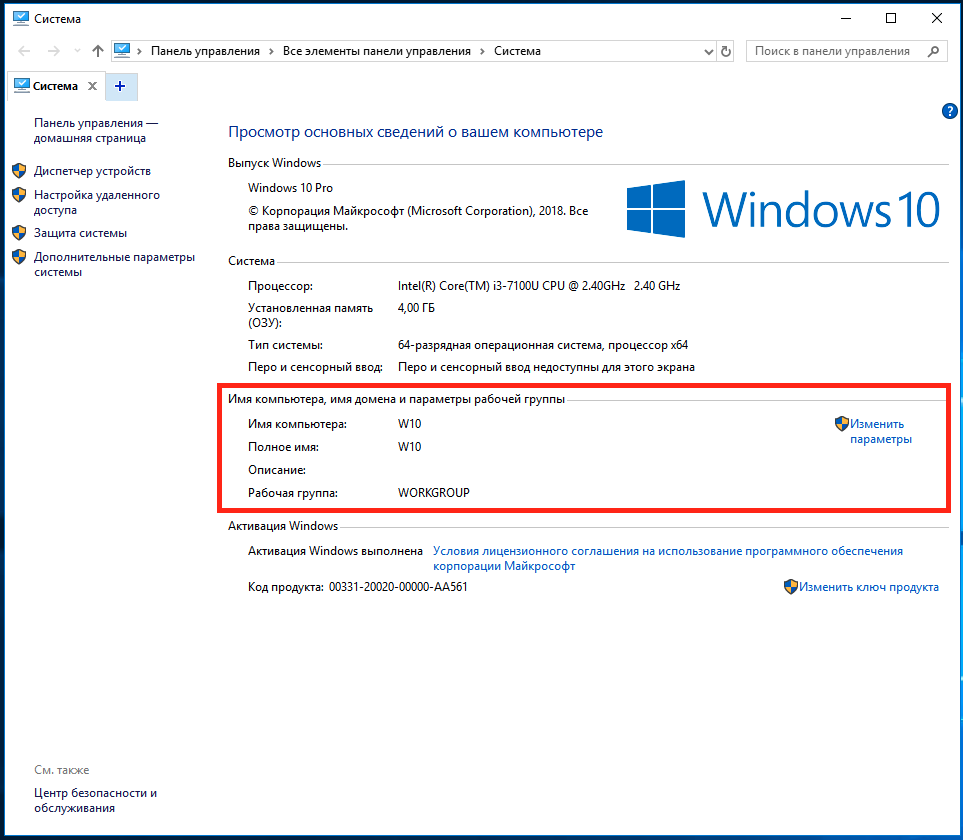Open help via the blue question mark
Viewport: 963px width, 840px height.
(949, 111)
